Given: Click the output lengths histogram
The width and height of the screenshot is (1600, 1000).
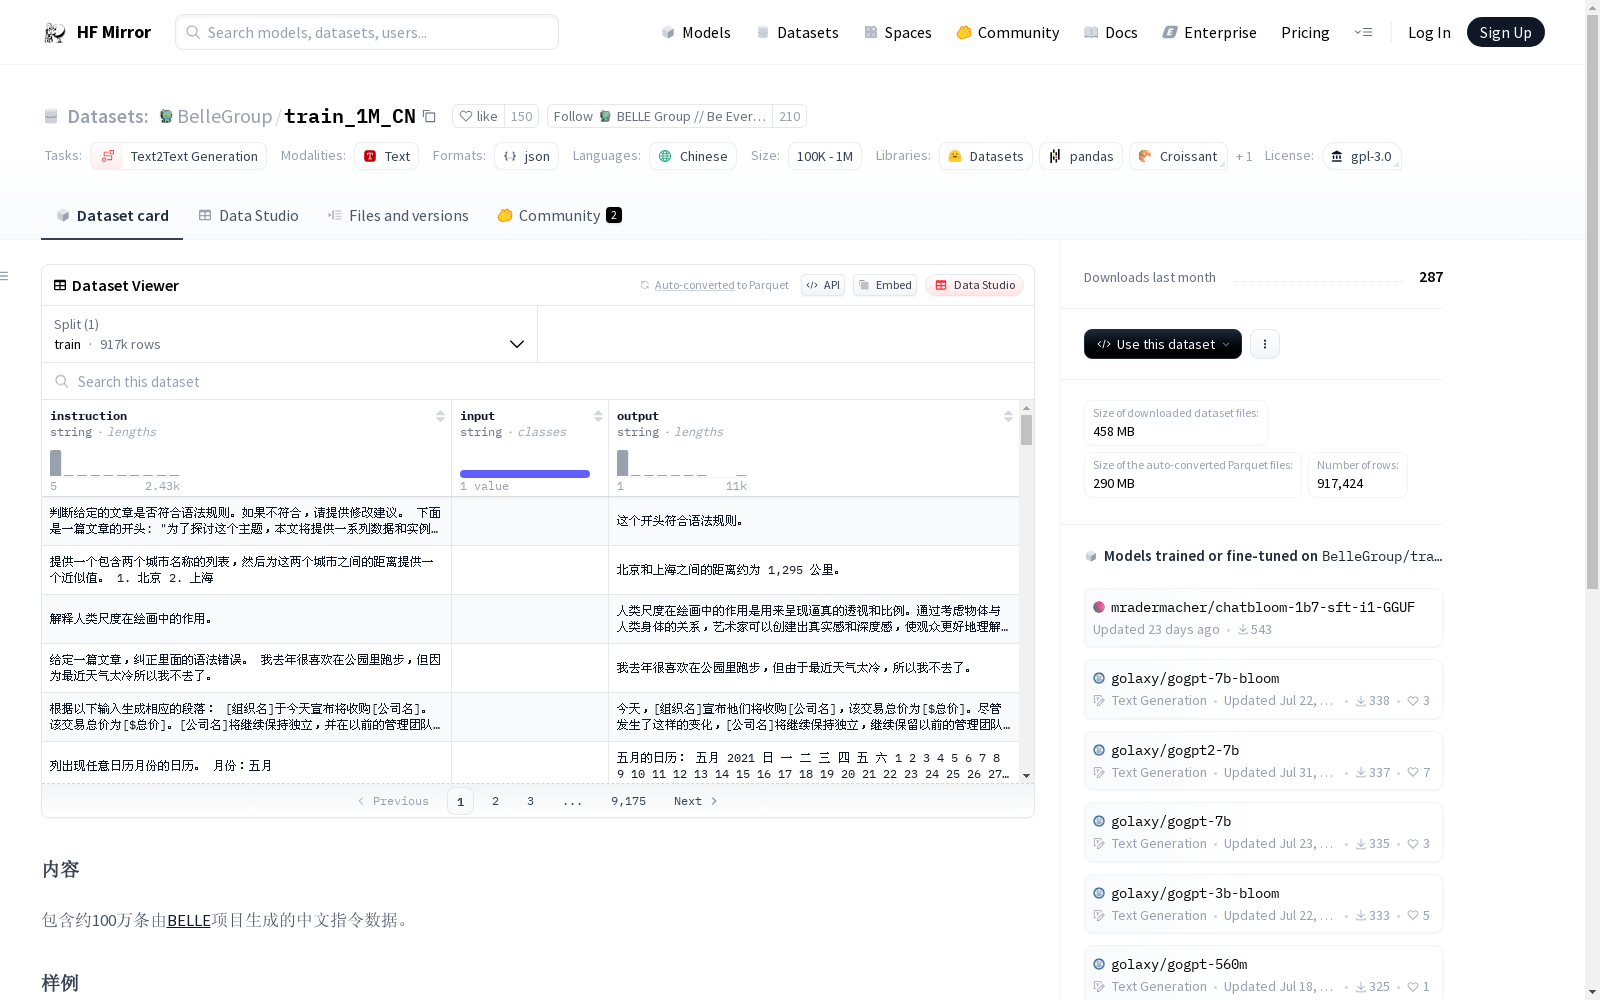Looking at the screenshot, I should point(681,463).
